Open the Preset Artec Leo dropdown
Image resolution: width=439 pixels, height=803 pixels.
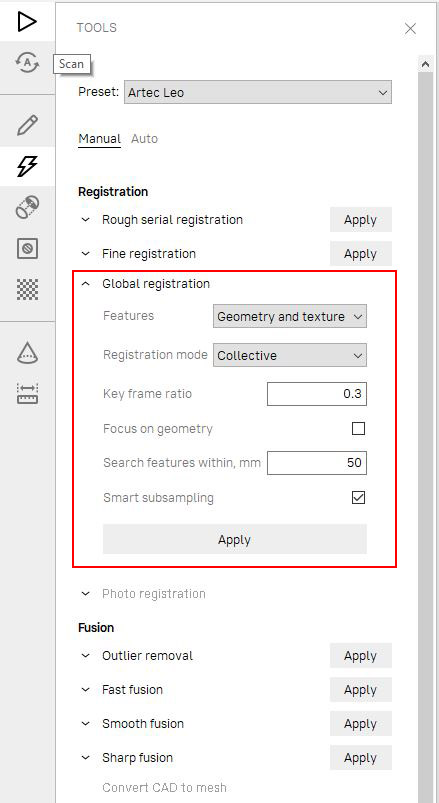(x=258, y=93)
